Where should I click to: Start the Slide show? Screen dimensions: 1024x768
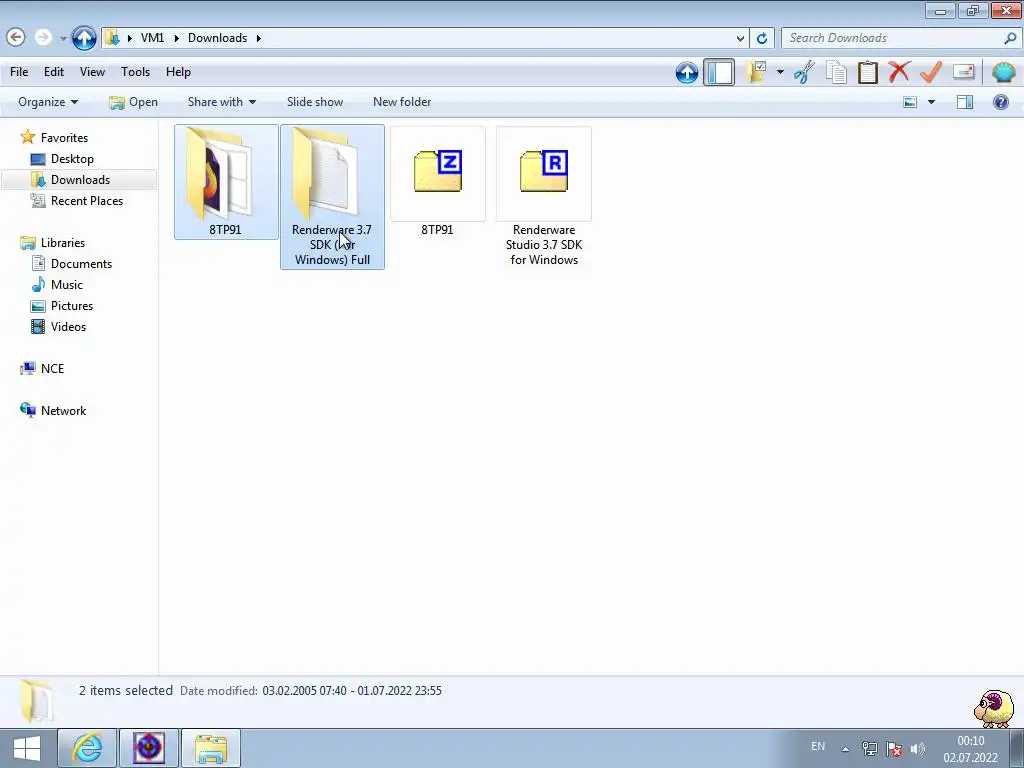click(315, 102)
